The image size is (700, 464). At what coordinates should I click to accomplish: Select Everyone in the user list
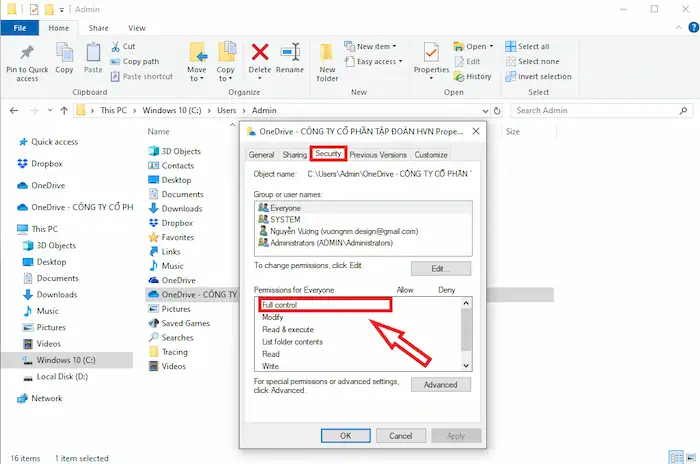coord(285,207)
